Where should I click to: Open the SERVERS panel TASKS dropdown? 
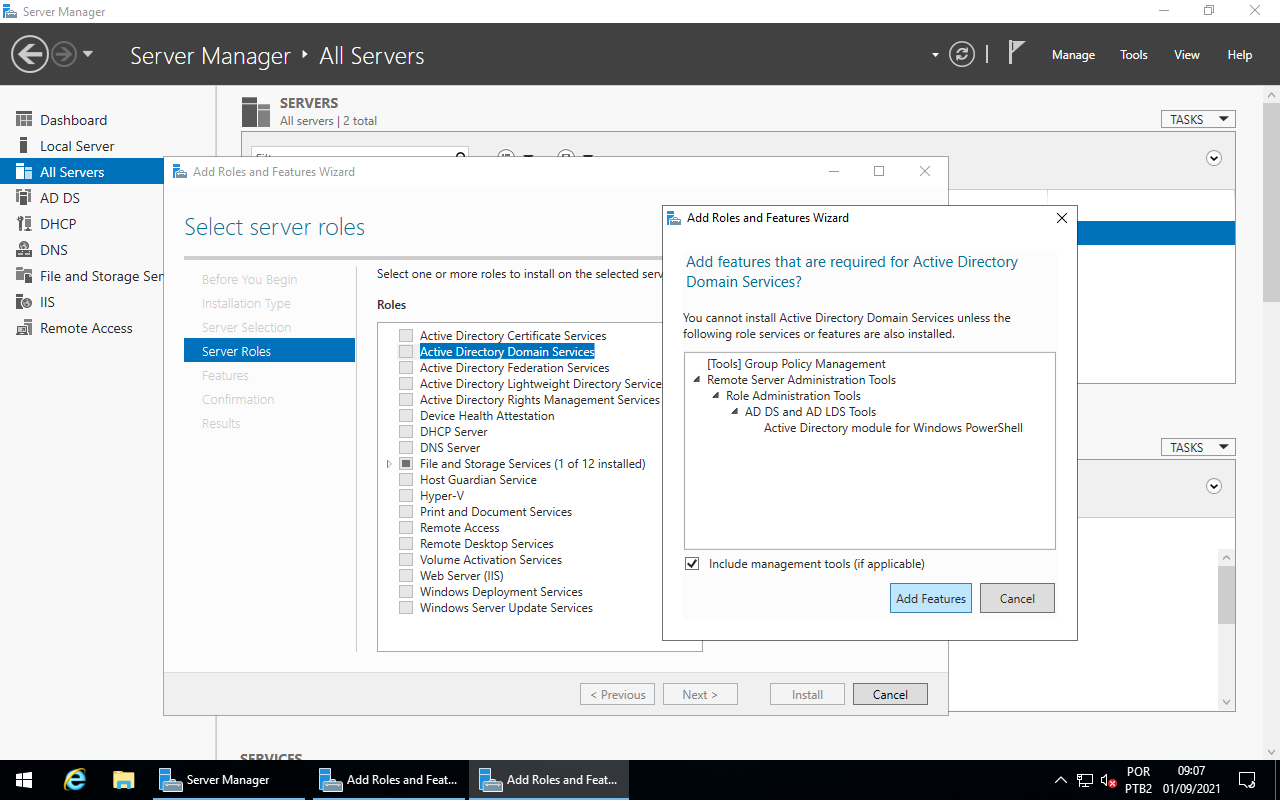(x=1198, y=118)
